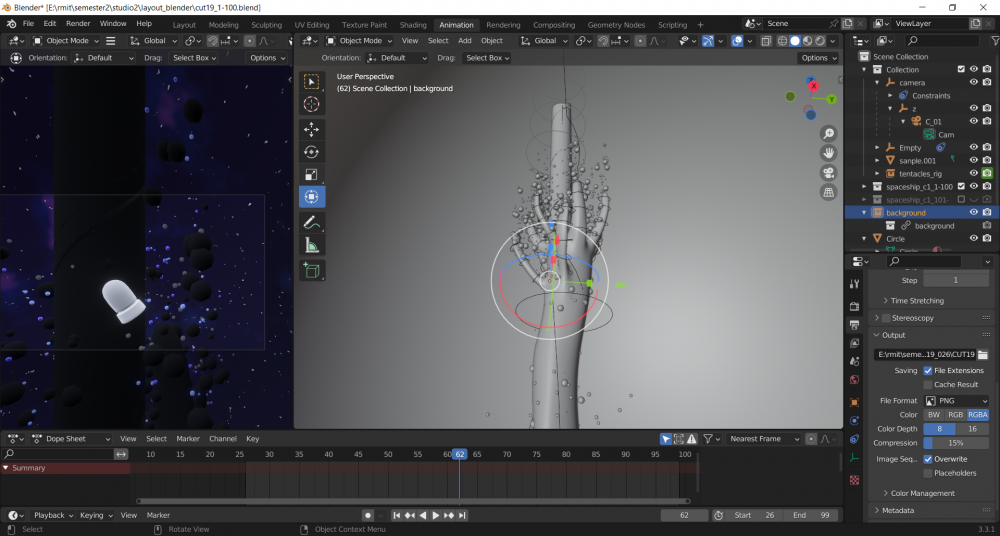Collapse the background collection in outliner
This screenshot has width=1000, height=536.
[x=865, y=212]
